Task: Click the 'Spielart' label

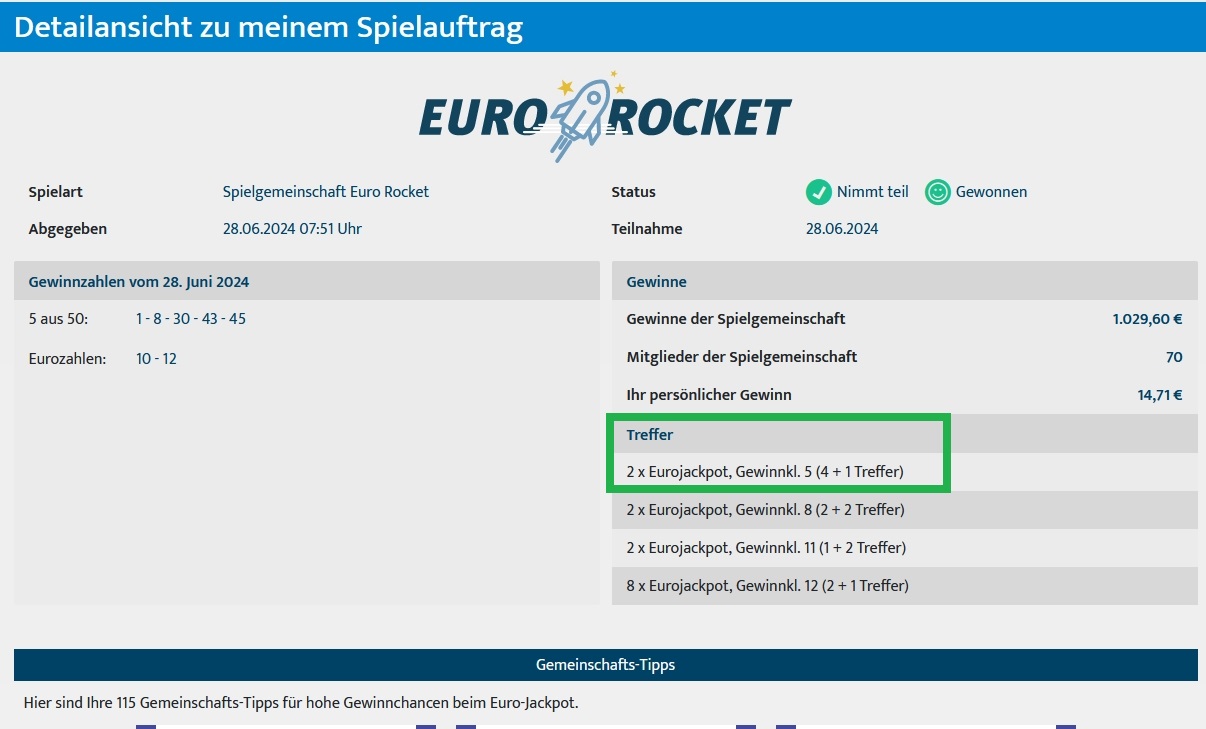Action: (x=56, y=192)
